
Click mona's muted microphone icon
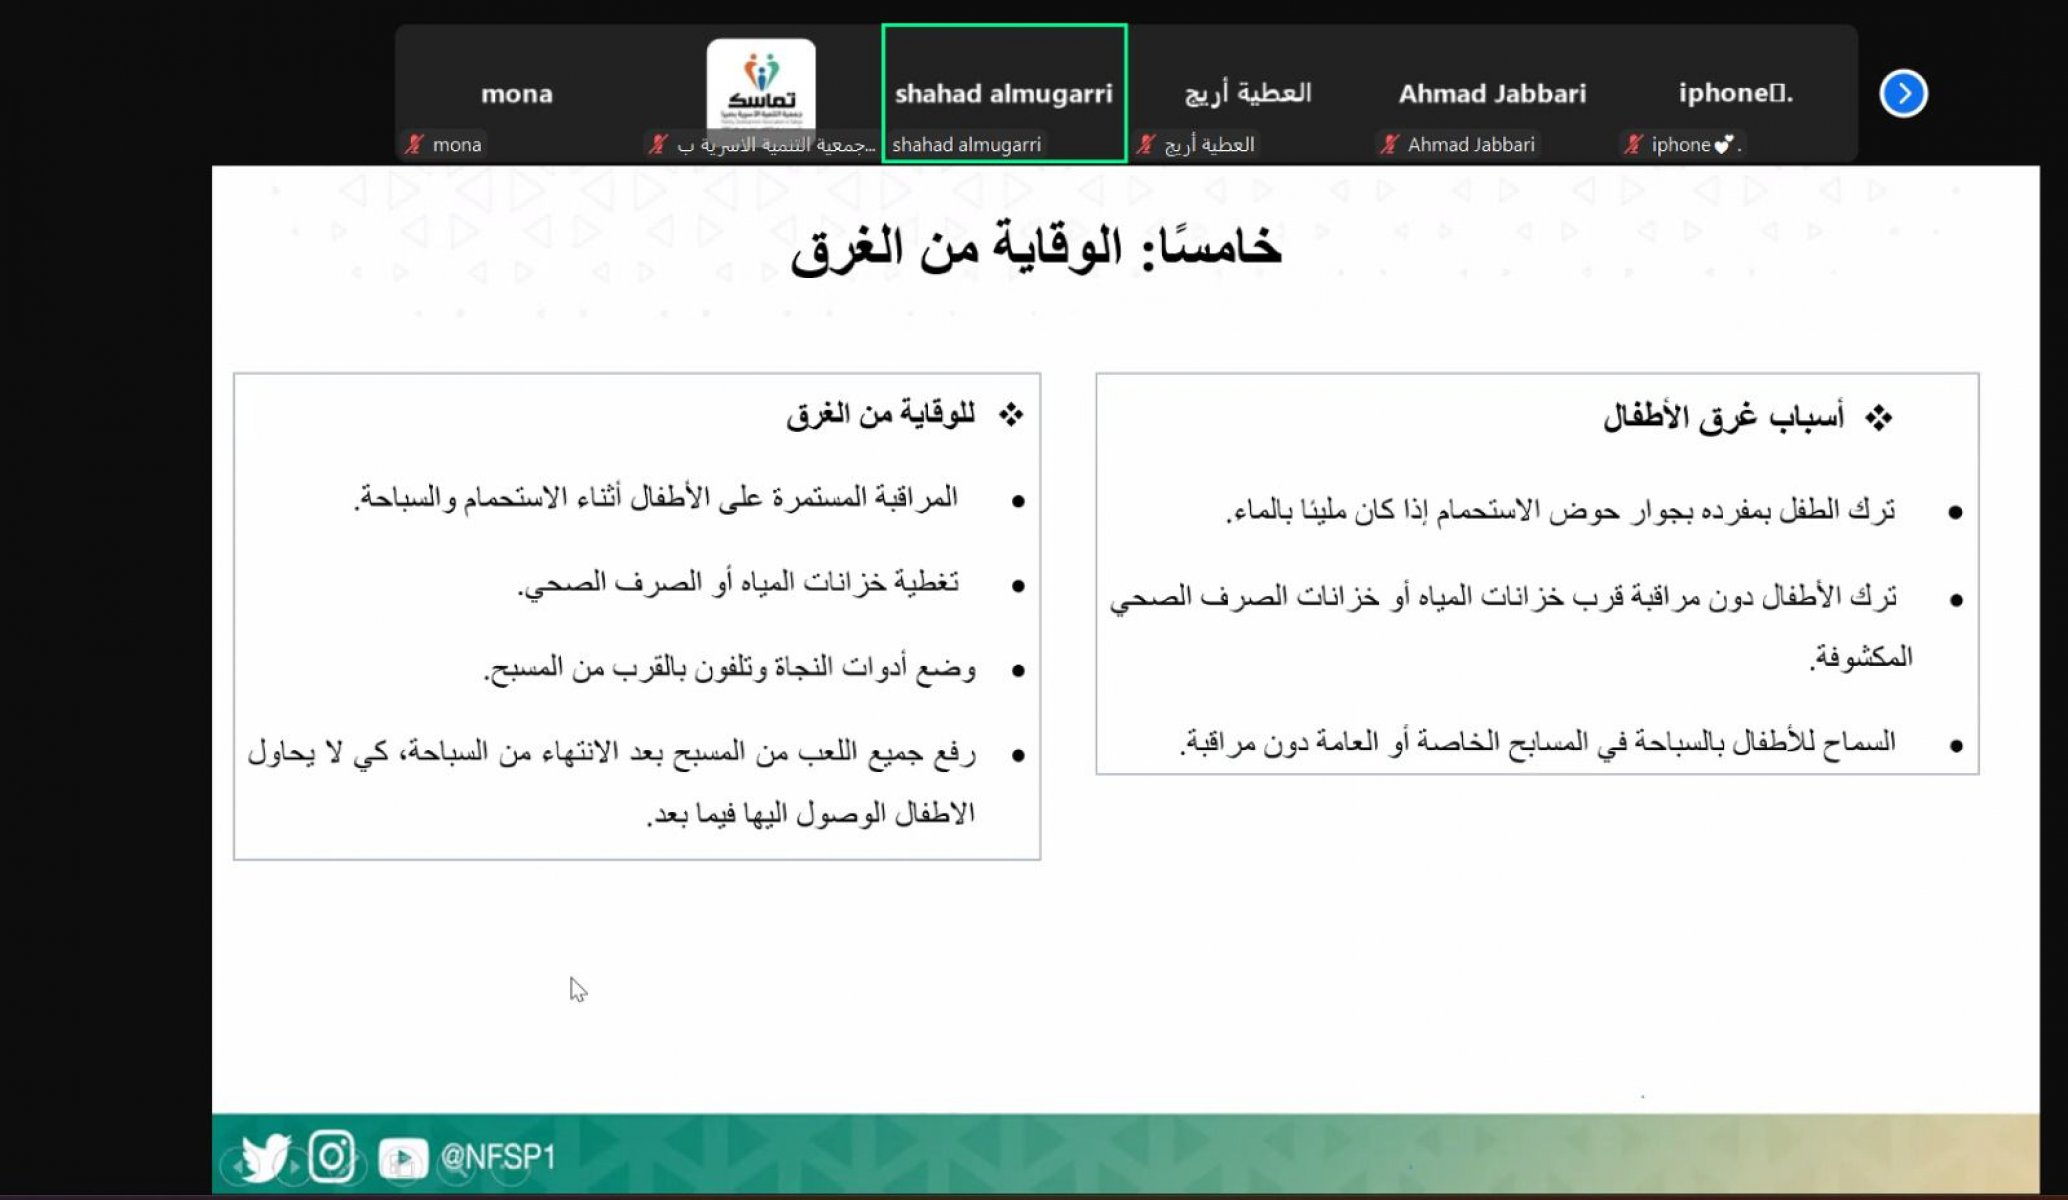[414, 144]
